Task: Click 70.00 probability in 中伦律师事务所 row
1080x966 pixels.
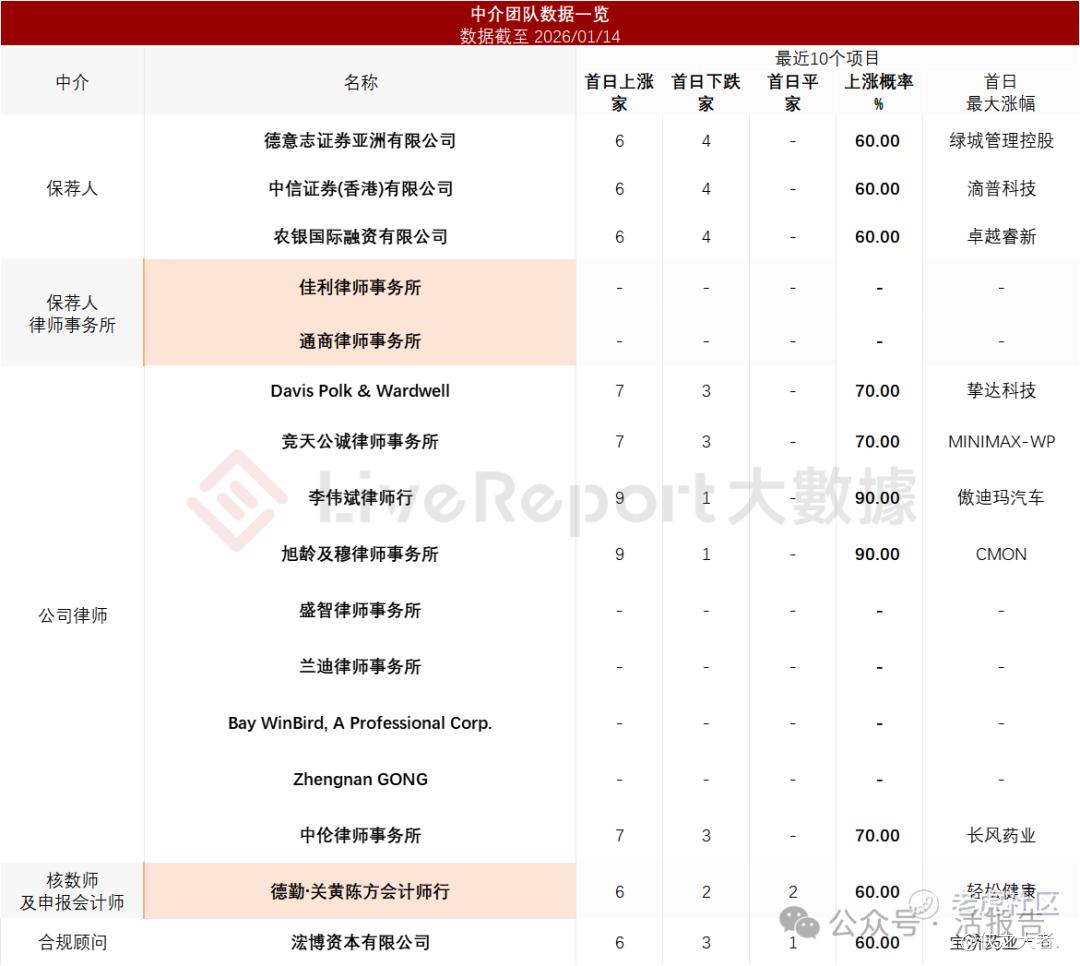Action: [x=877, y=835]
